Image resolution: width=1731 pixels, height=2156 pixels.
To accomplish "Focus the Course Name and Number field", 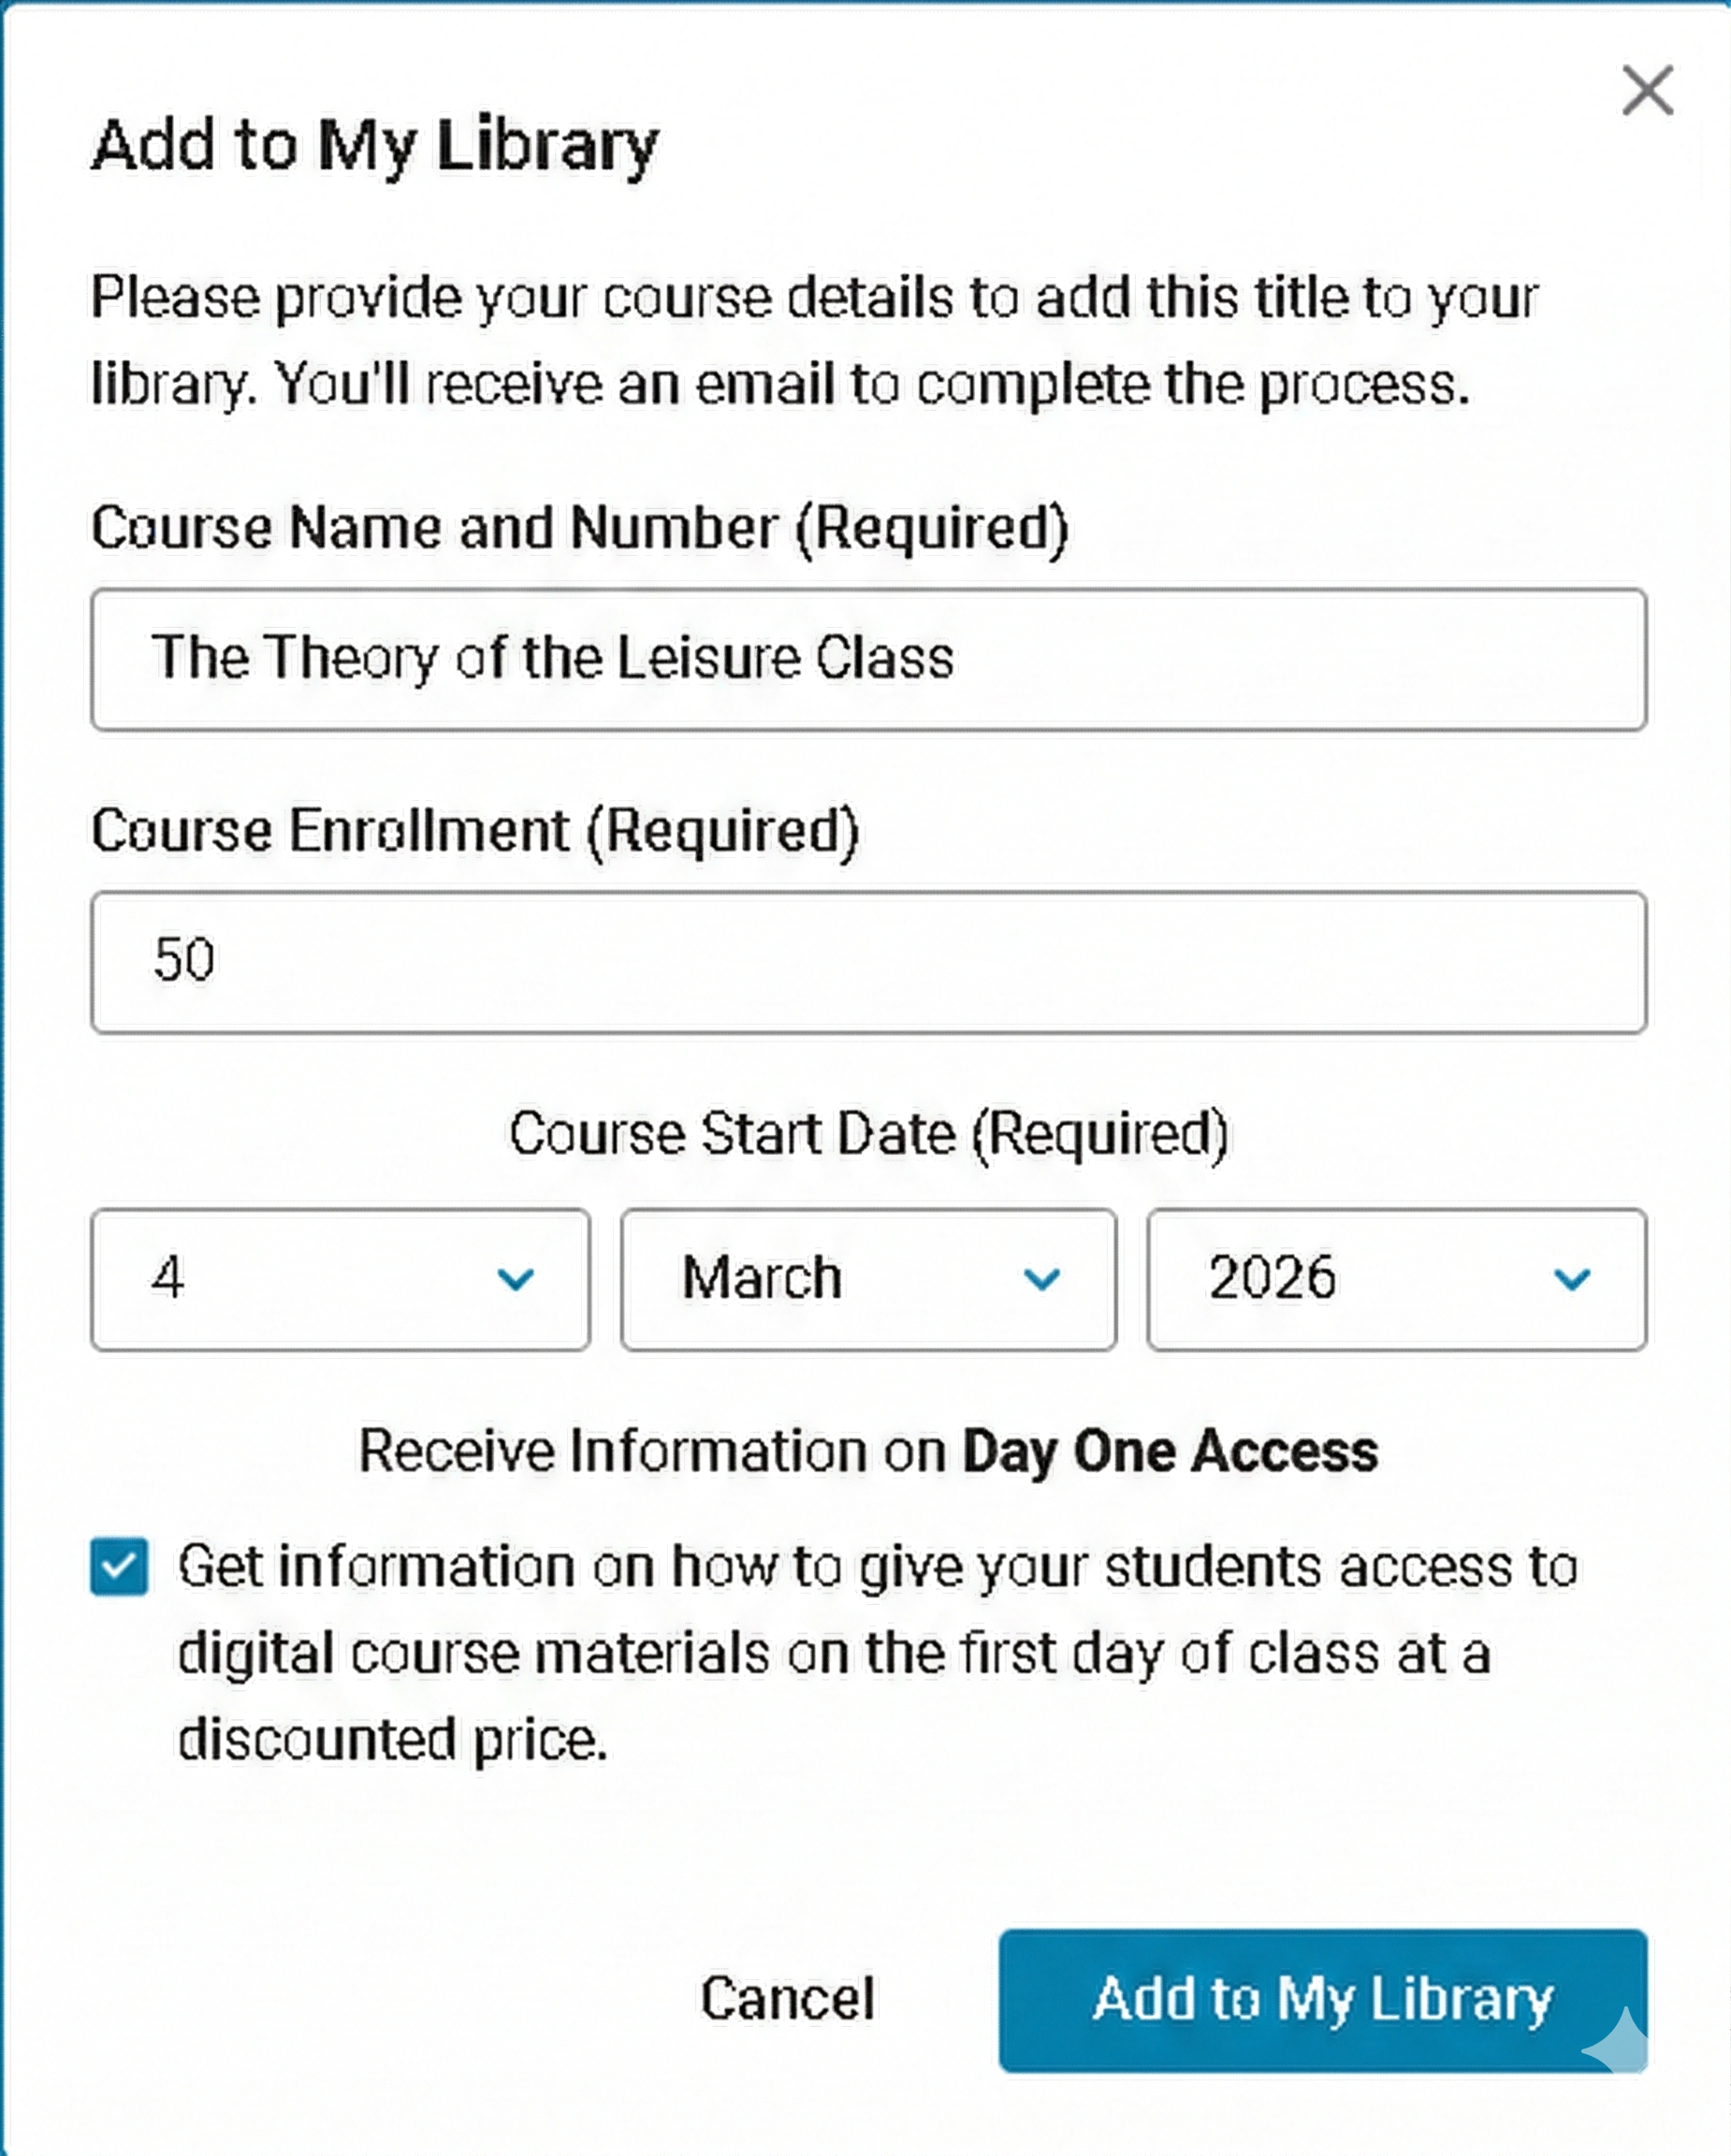I will [868, 659].
